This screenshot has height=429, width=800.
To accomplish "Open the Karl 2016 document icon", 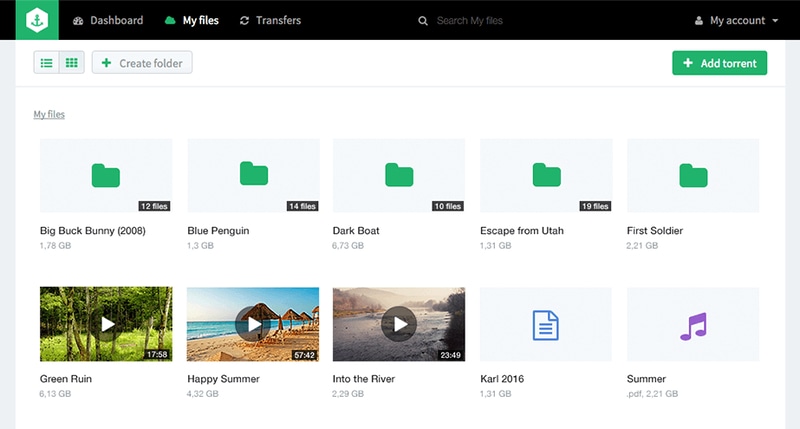I will tap(546, 324).
